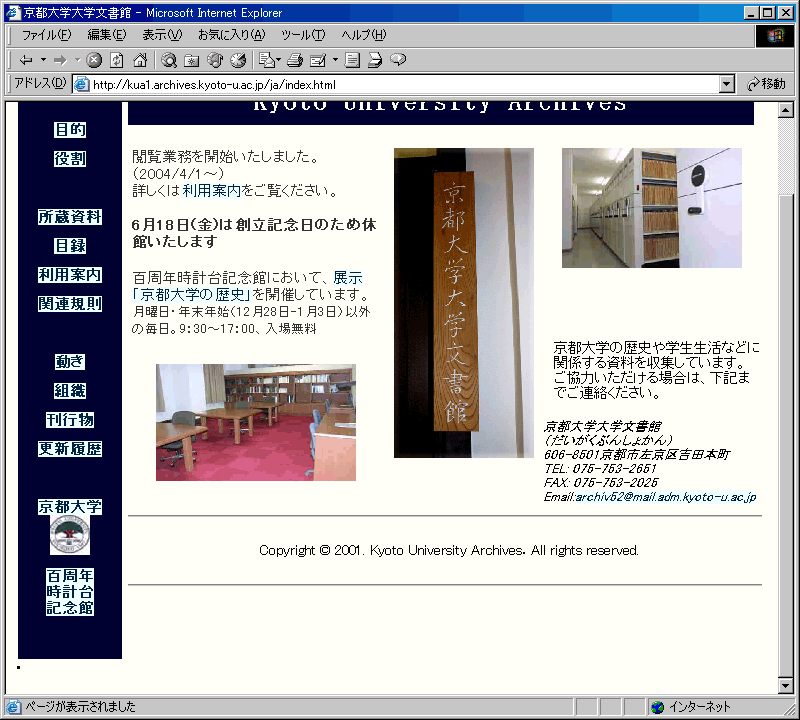Launch Messenger speech-bubble toolbar icon
Viewport: 800px width, 720px height.
[x=398, y=60]
